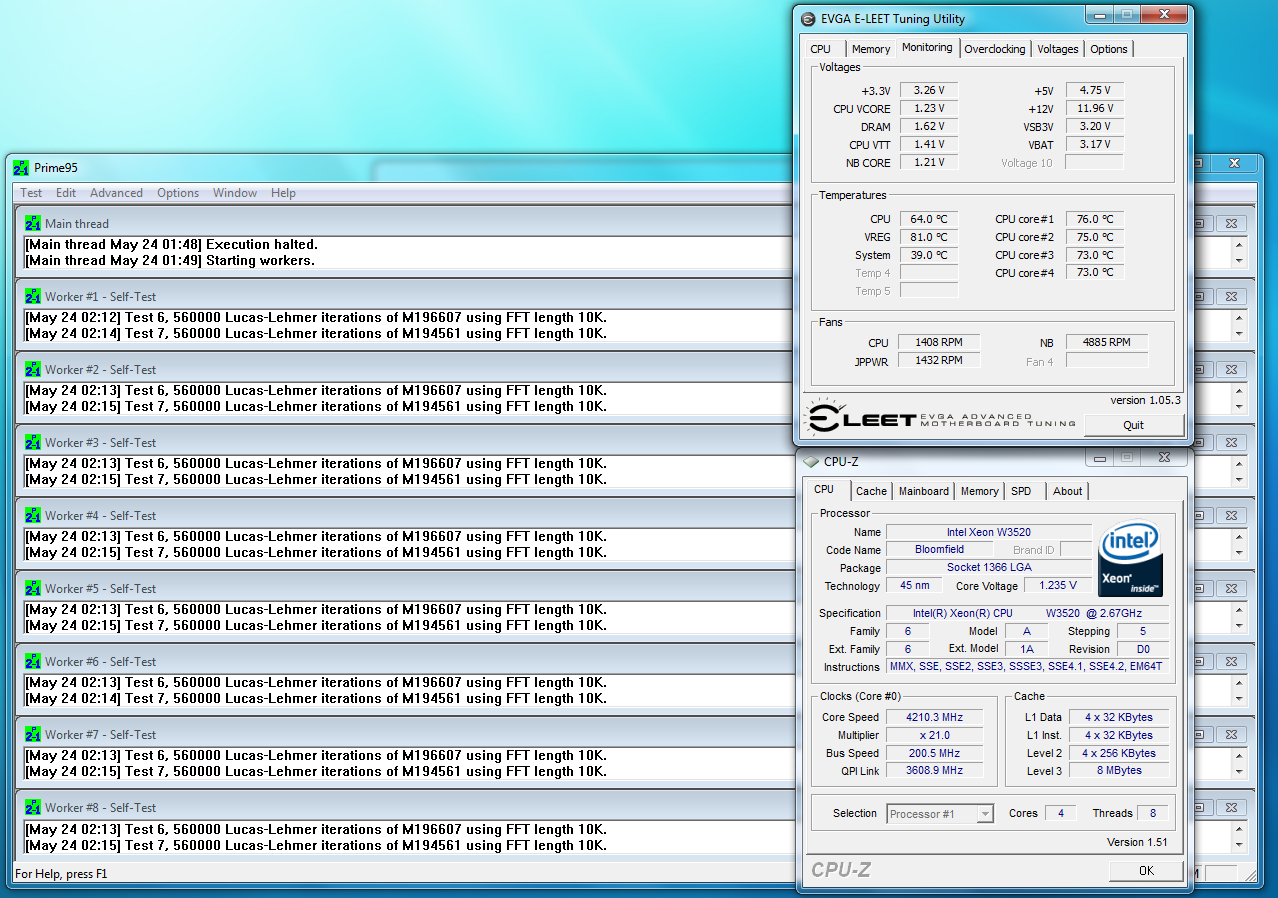Click Quit in EVGA E-LEET
The height and width of the screenshot is (898, 1278).
pos(1133,425)
